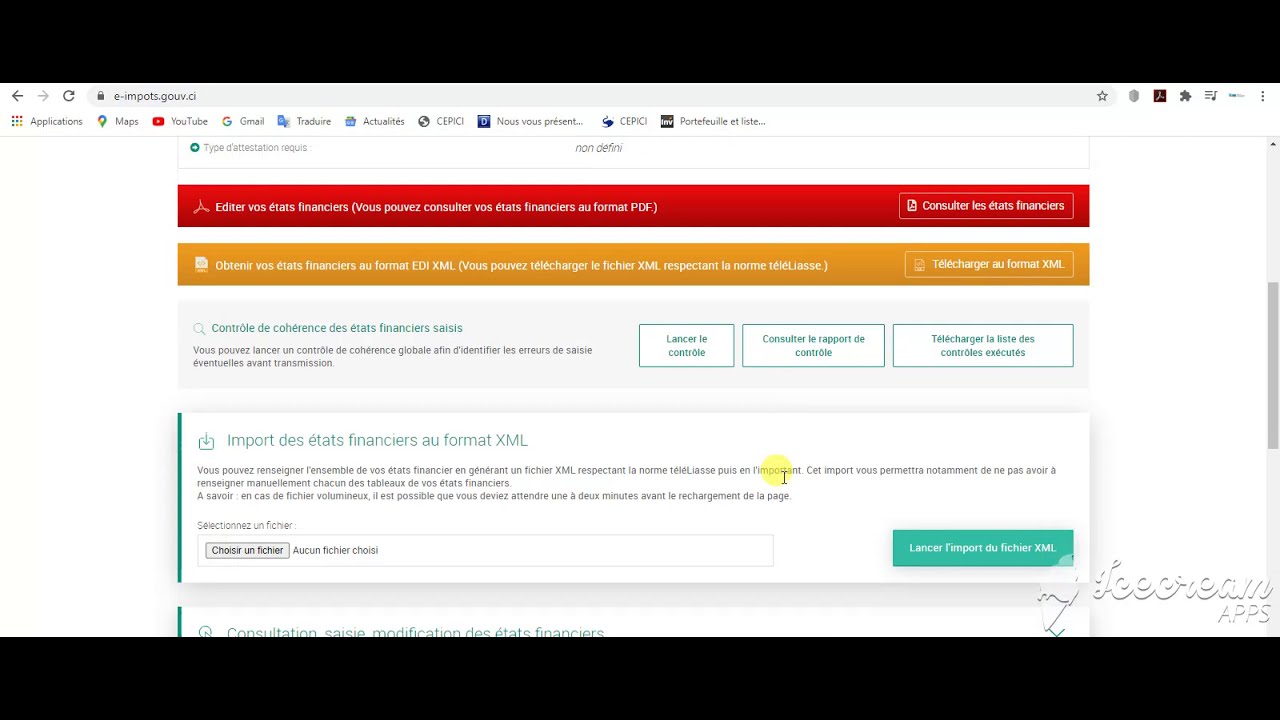Open the YouTube bookmark
The image size is (1280, 720).
click(180, 121)
